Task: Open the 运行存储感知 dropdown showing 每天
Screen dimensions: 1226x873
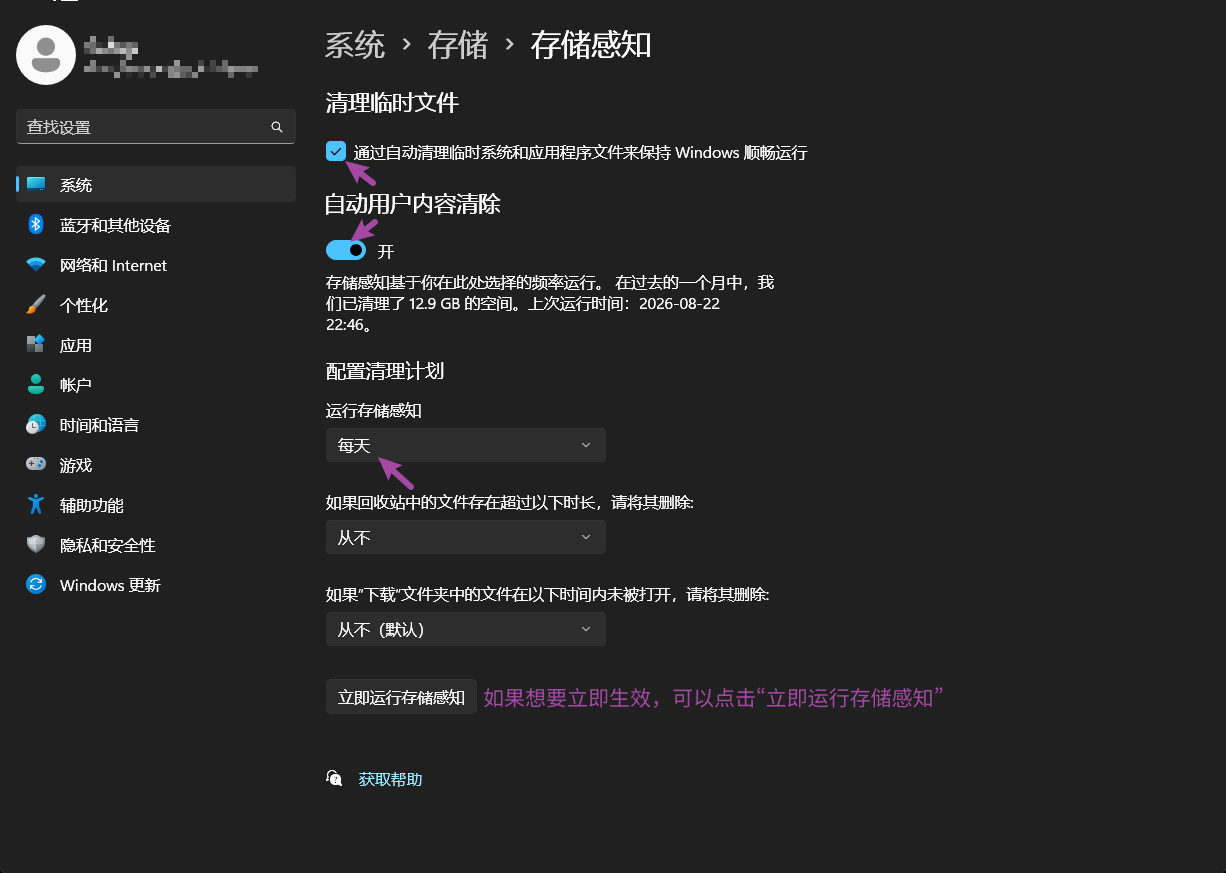Action: (x=466, y=445)
